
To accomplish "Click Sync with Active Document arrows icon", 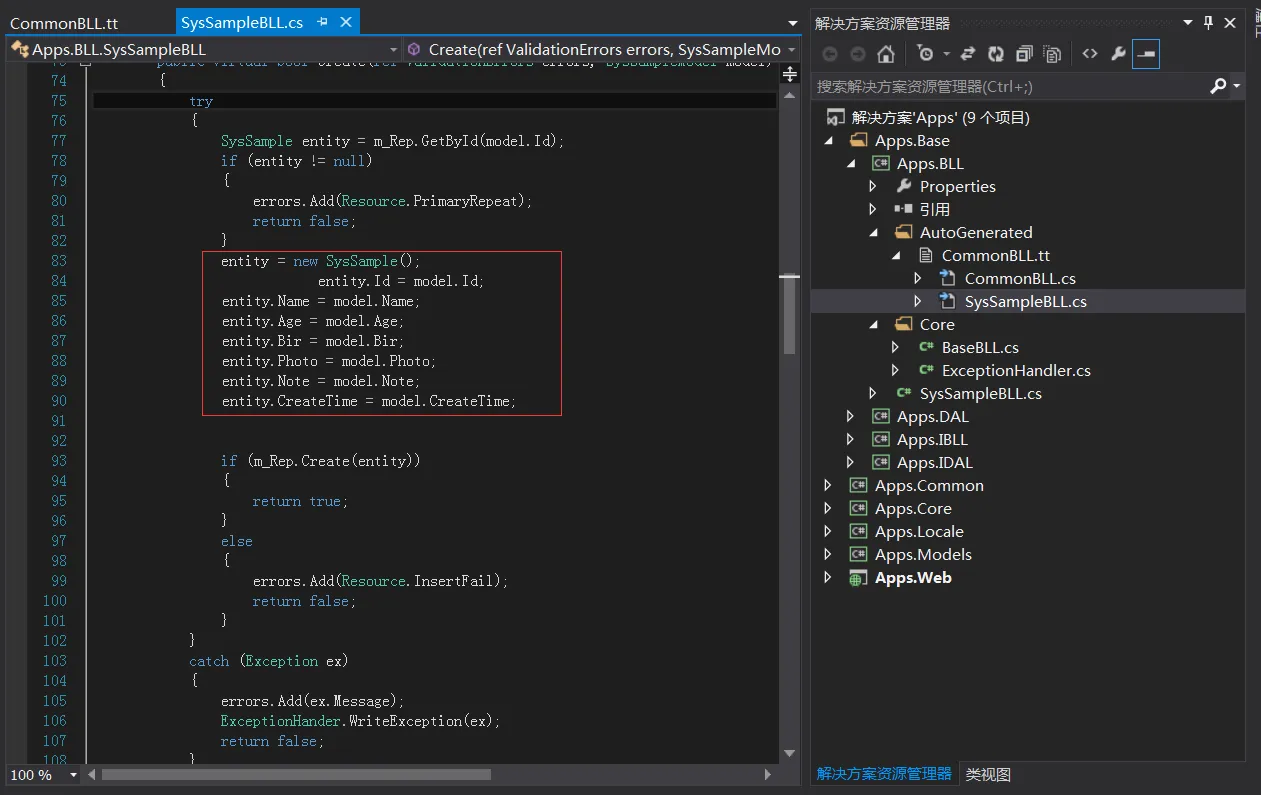I will (968, 54).
